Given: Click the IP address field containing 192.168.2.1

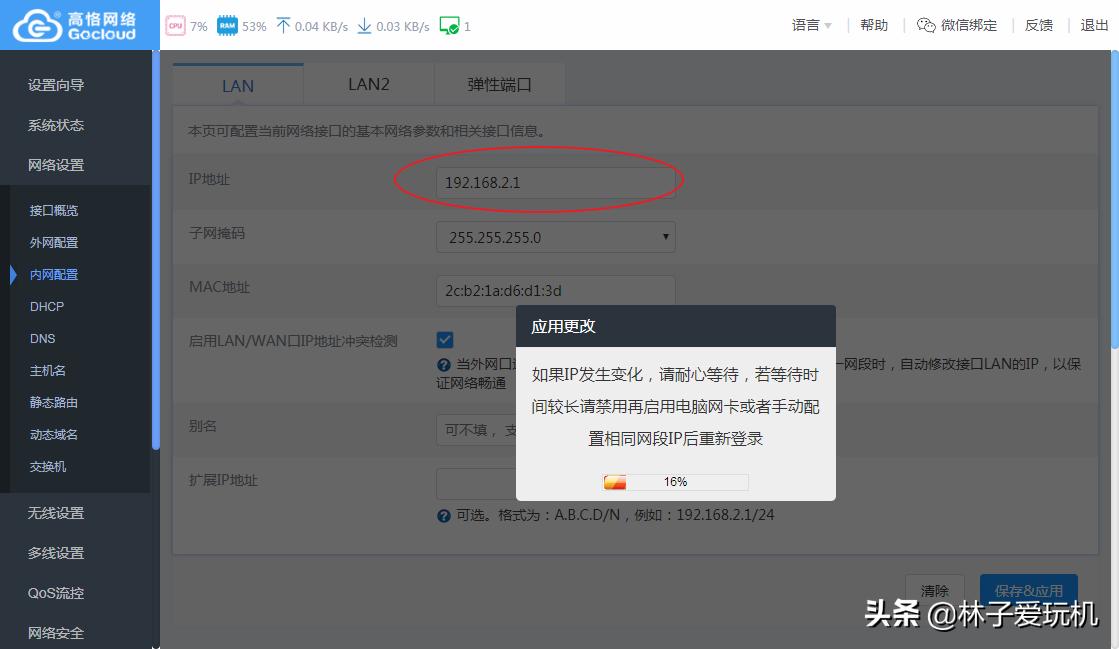Looking at the screenshot, I should click(x=555, y=181).
